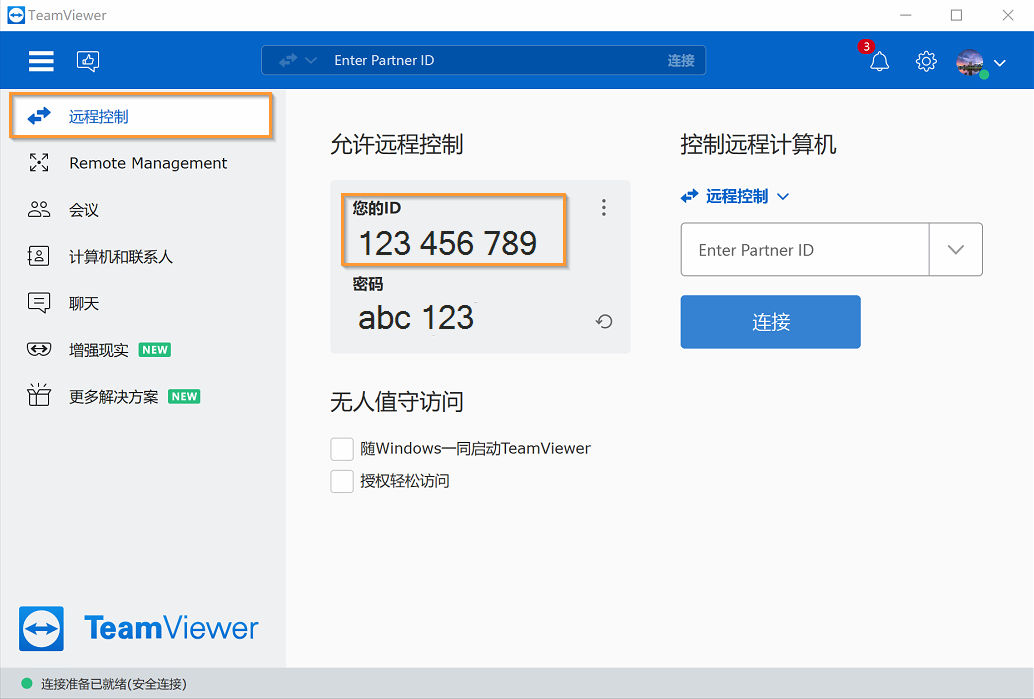Image resolution: width=1034 pixels, height=699 pixels.
Task: Click the NEW badge beside 增强现实
Action: point(155,350)
